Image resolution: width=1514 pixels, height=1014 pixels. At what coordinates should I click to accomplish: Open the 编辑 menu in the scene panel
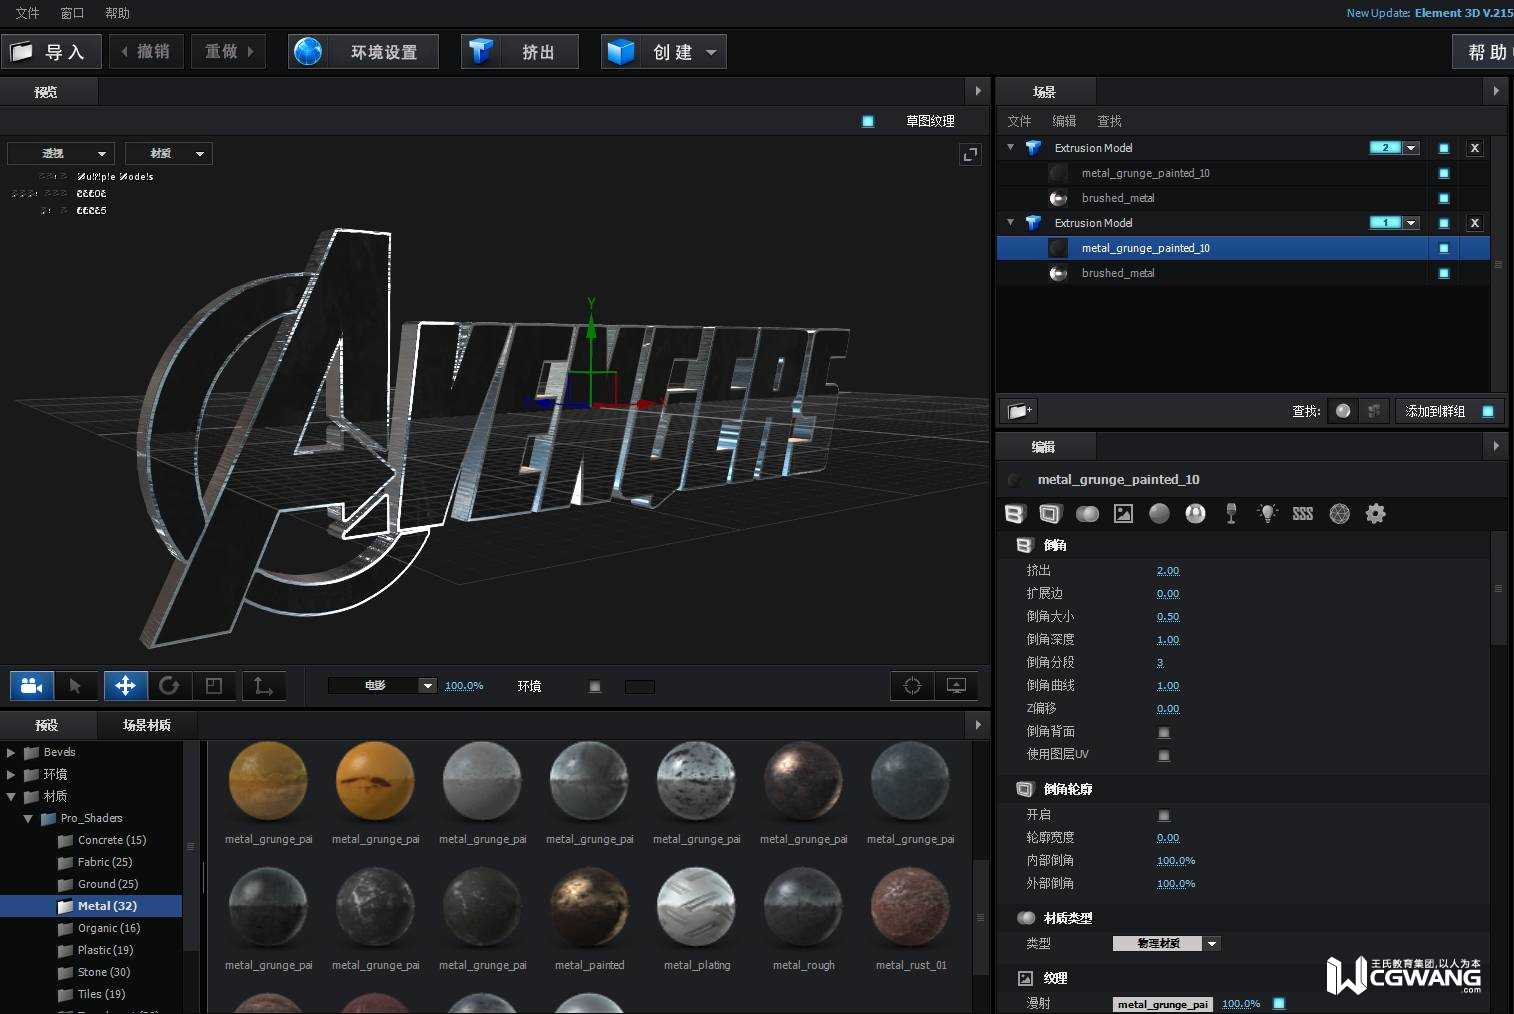[x=1064, y=121]
